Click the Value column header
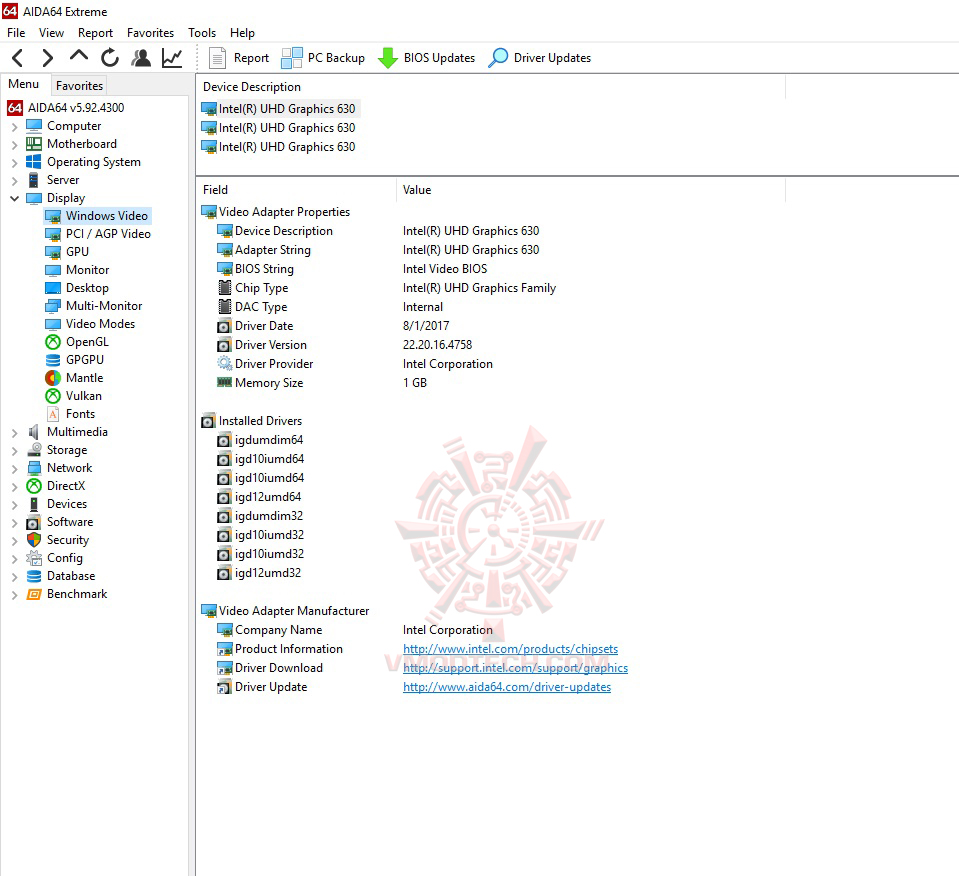 pyautogui.click(x=591, y=190)
